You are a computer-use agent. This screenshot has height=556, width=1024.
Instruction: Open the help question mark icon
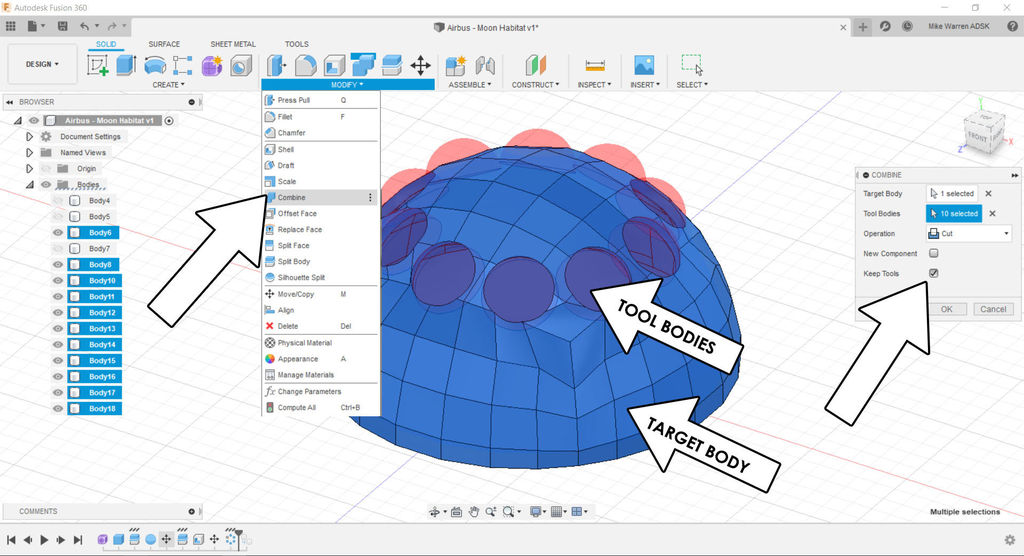(1012, 26)
